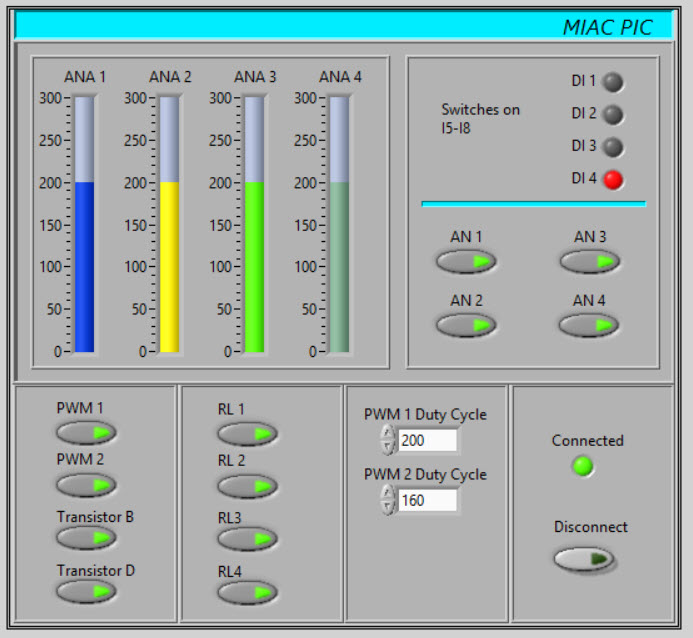Click the PWM 1 Duty Cycle field showing 200
Viewport: 693px width, 638px height.
pos(427,440)
